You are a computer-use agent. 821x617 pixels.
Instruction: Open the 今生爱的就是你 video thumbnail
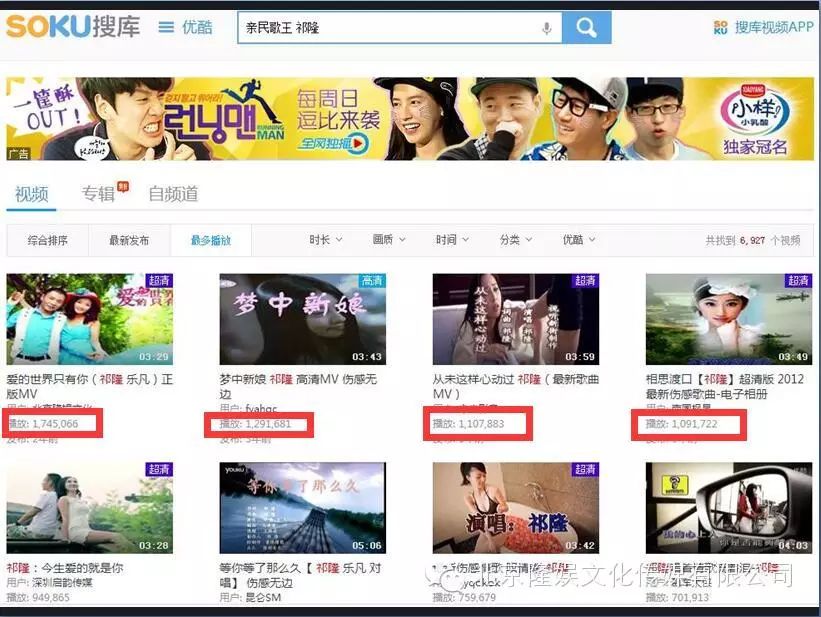point(90,508)
